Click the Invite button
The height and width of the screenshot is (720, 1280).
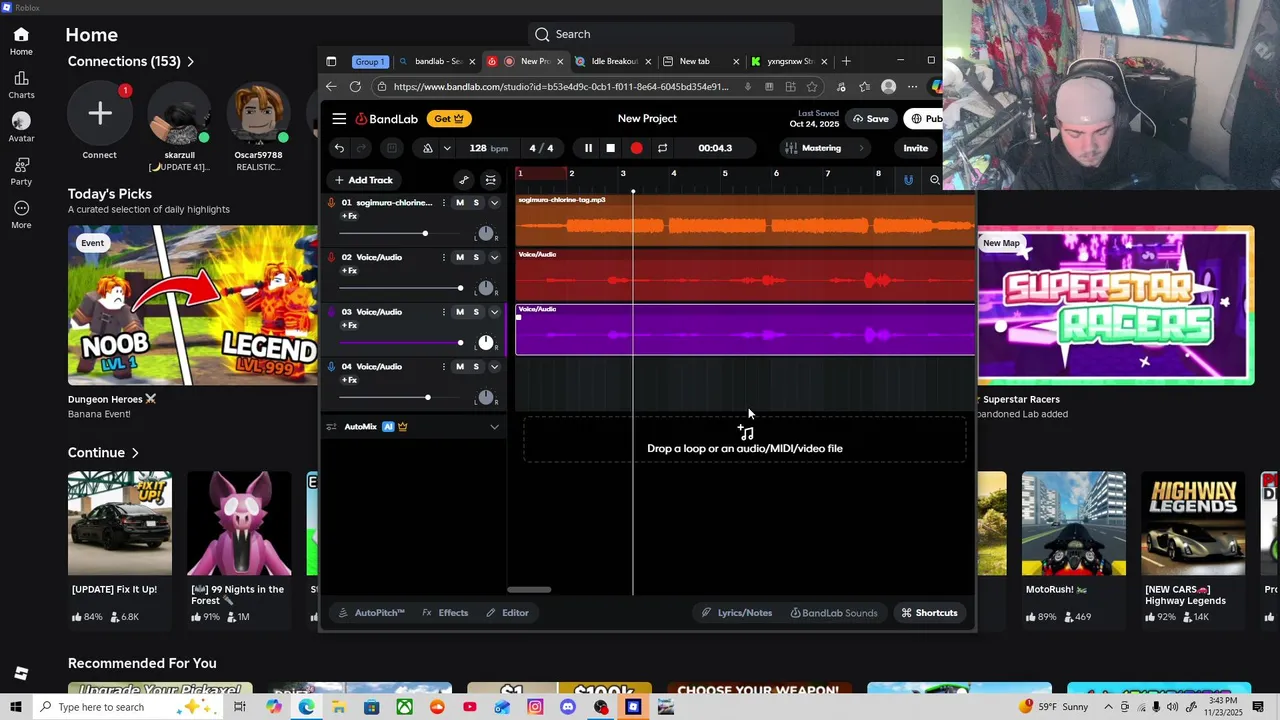click(x=915, y=148)
